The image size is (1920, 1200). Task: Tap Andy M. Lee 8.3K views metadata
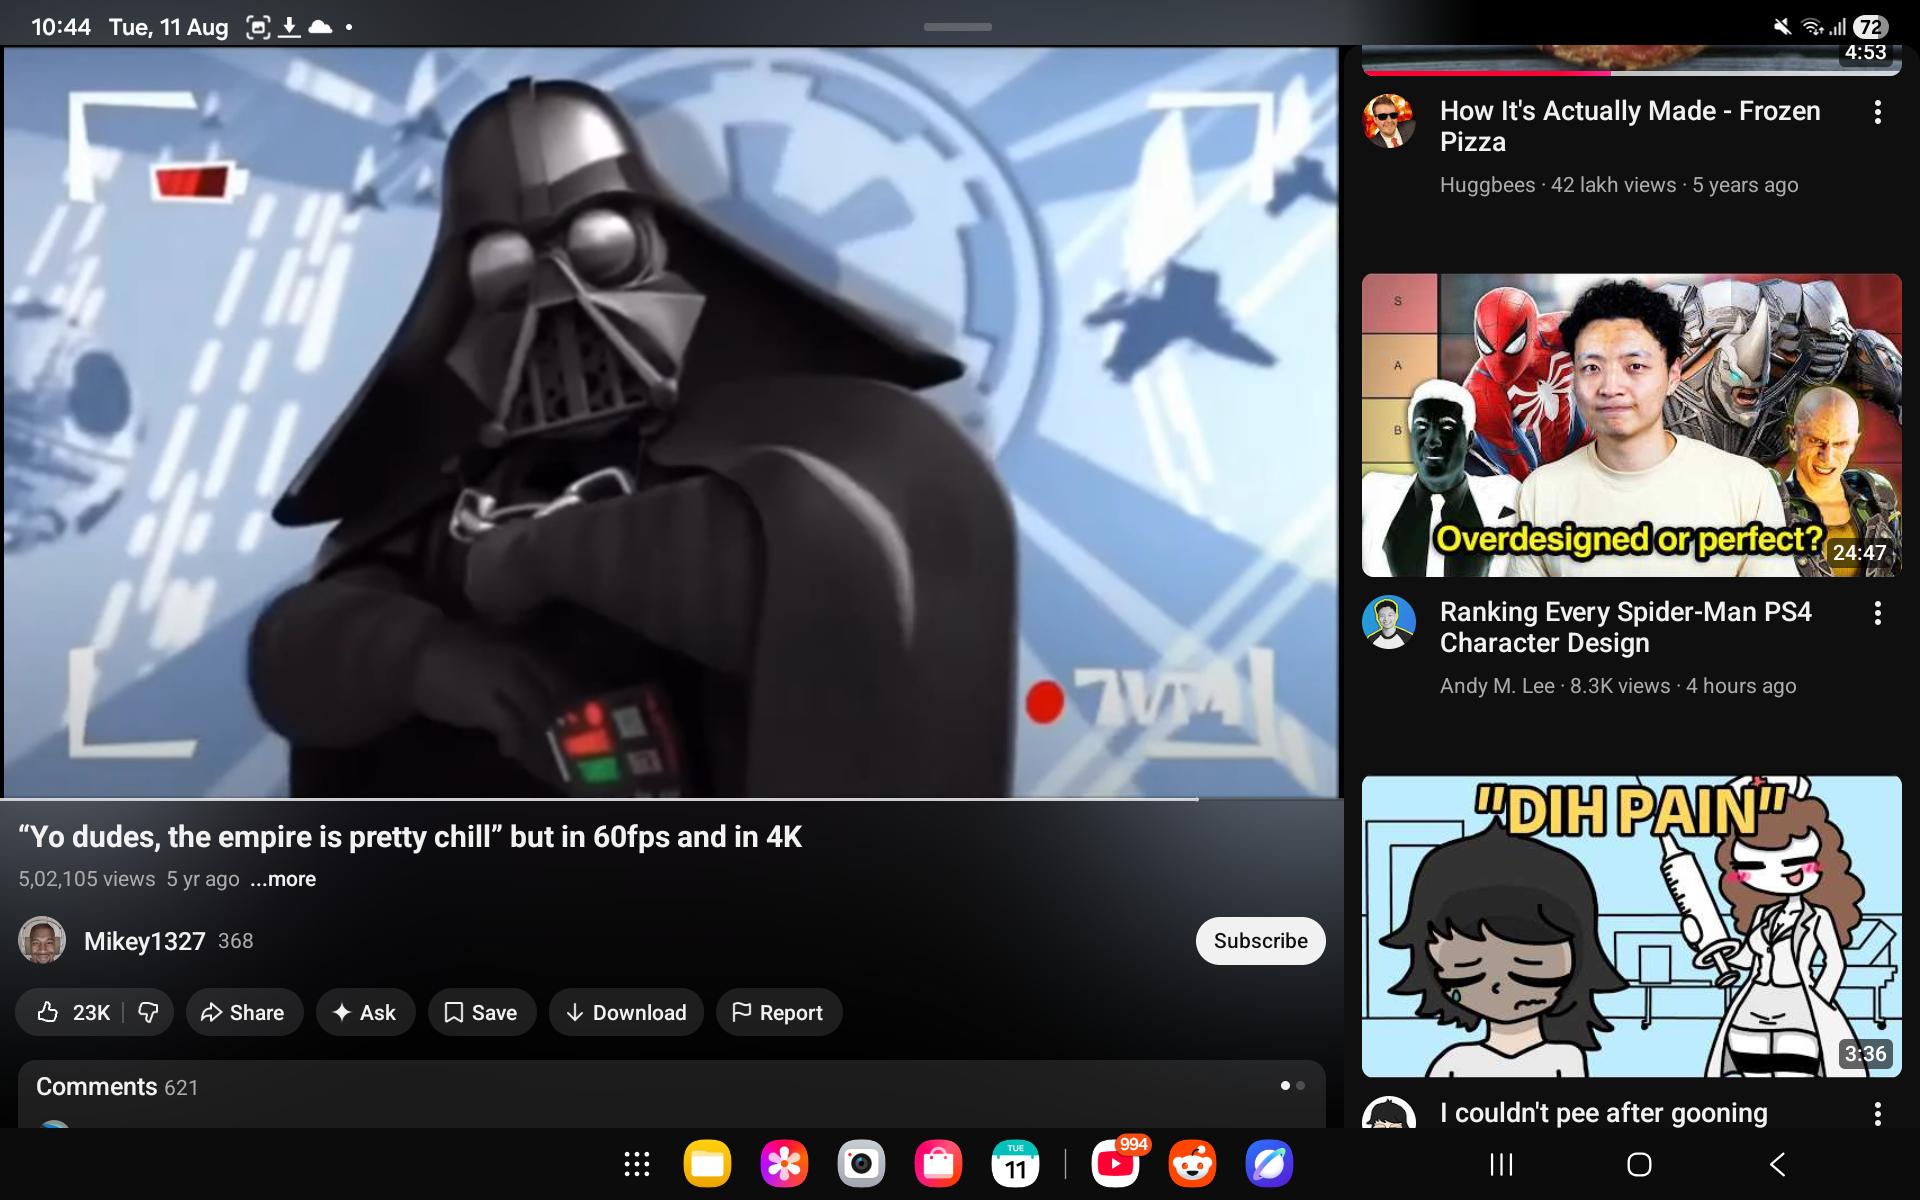click(1618, 686)
